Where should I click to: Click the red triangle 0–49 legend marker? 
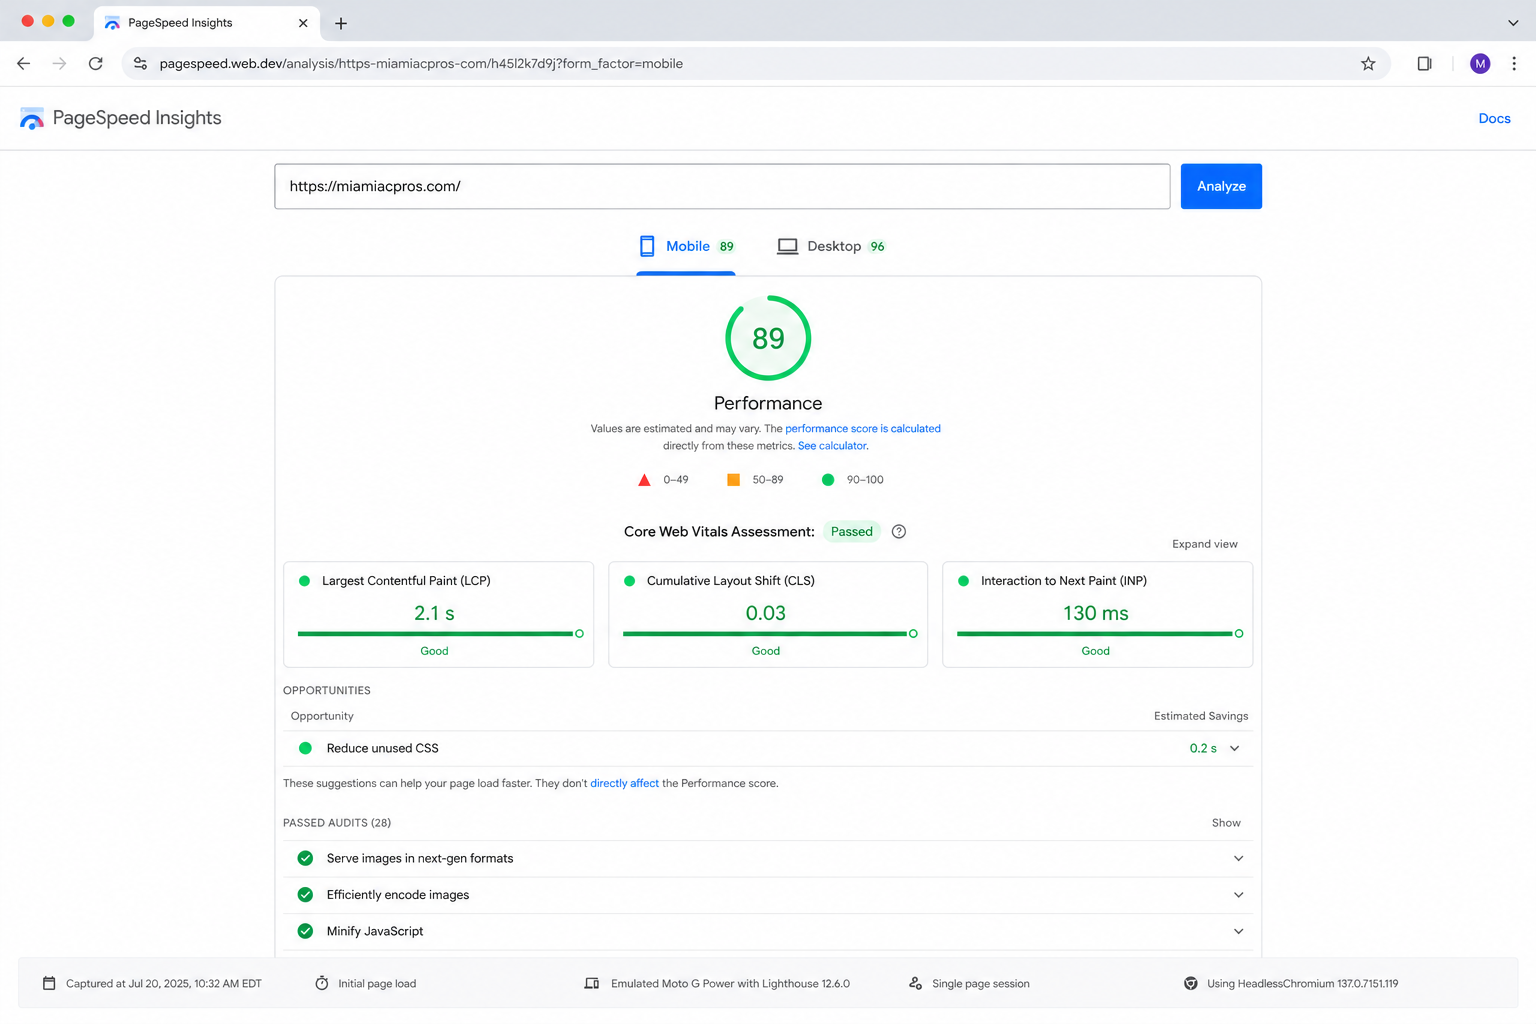coord(644,480)
